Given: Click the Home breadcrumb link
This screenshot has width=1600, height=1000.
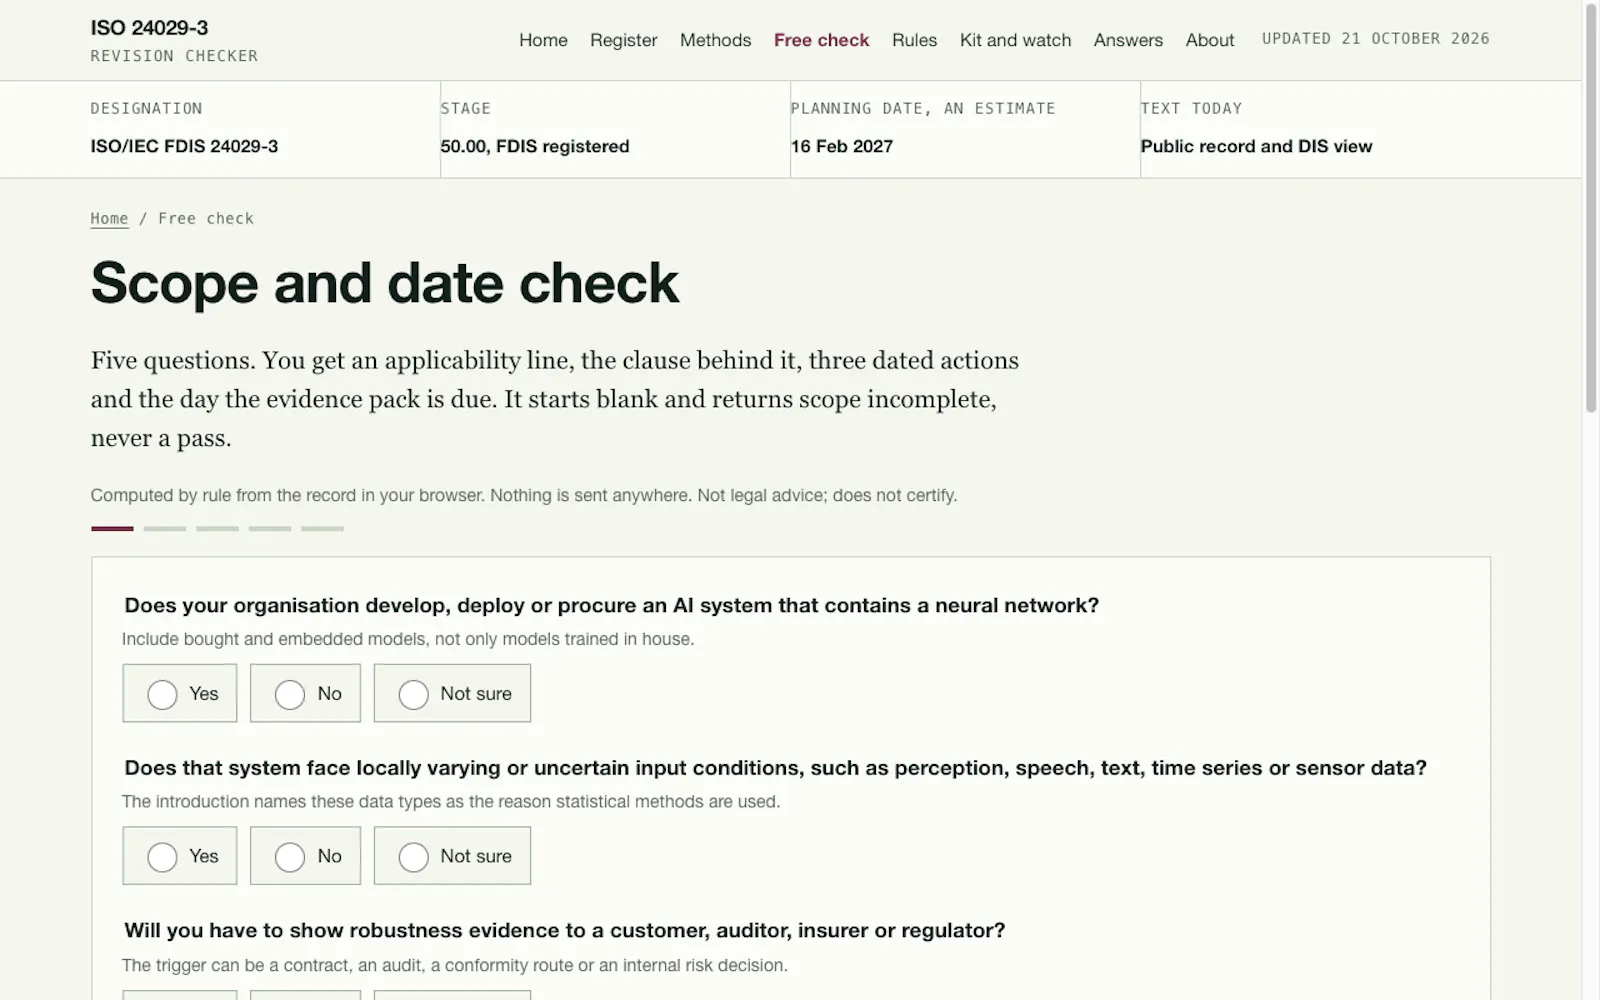Looking at the screenshot, I should (109, 218).
